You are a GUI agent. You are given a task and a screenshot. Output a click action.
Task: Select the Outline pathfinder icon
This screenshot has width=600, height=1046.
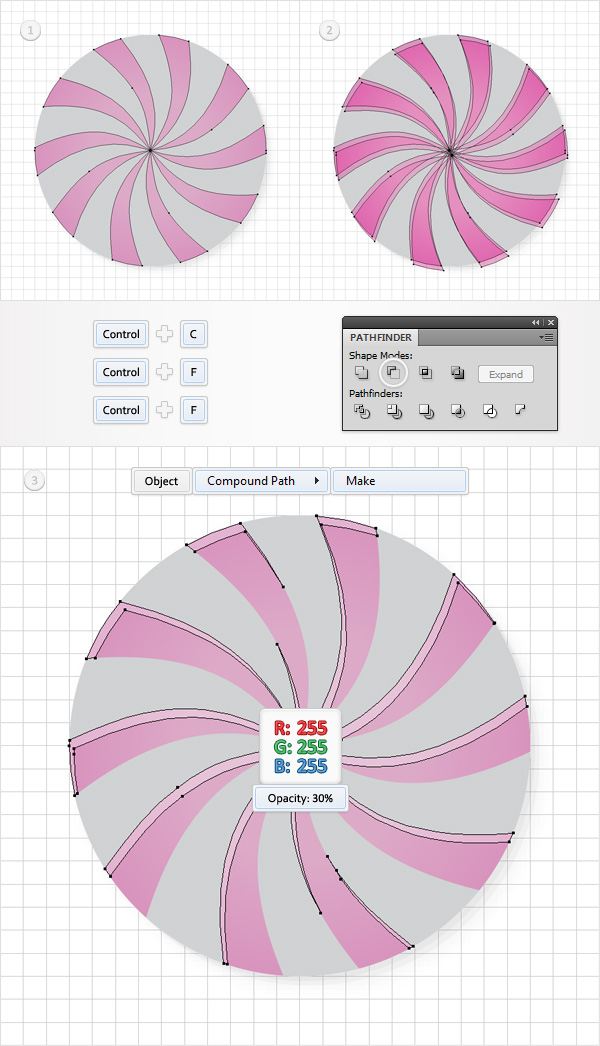[490, 411]
